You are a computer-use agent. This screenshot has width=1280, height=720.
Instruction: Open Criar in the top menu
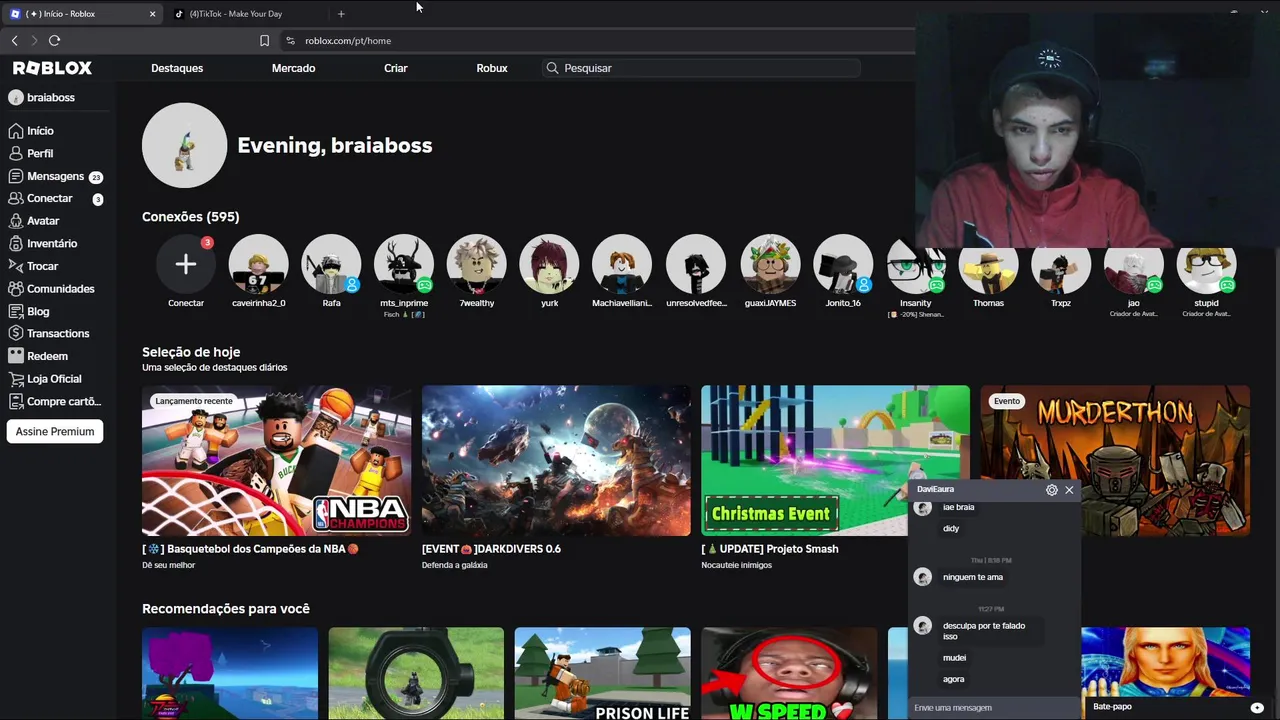396,68
